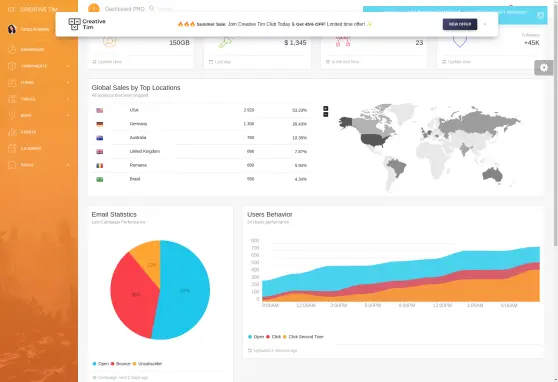Click the search magnifier icon
This screenshot has width=558, height=382.
click(152, 8)
